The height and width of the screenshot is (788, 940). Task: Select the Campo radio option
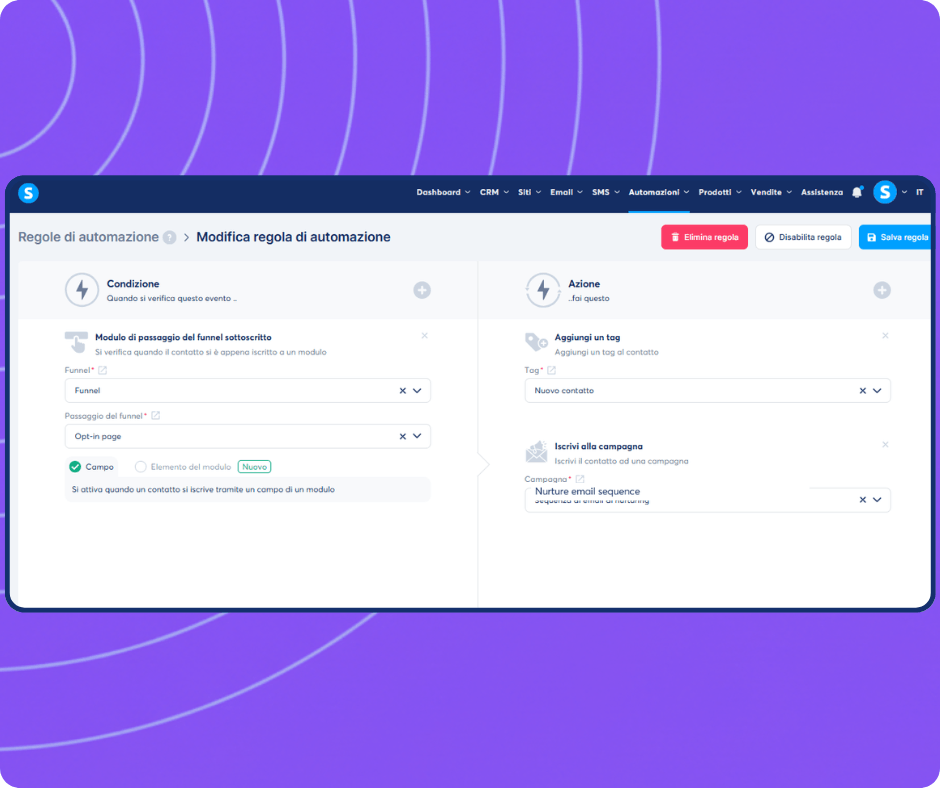(75, 467)
